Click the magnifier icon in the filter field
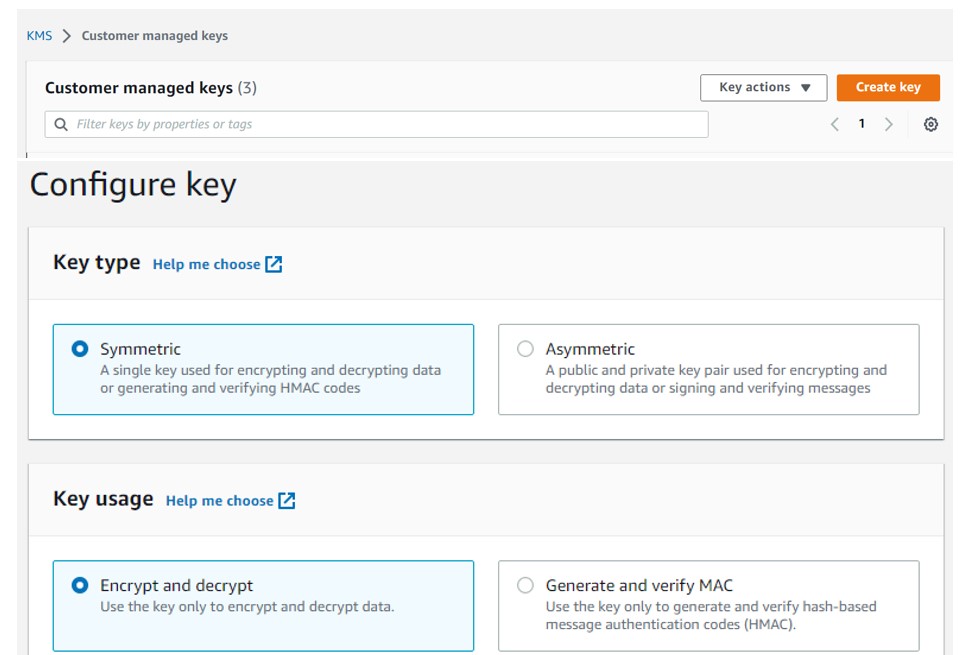The width and height of the screenshot is (966, 655). [58, 123]
